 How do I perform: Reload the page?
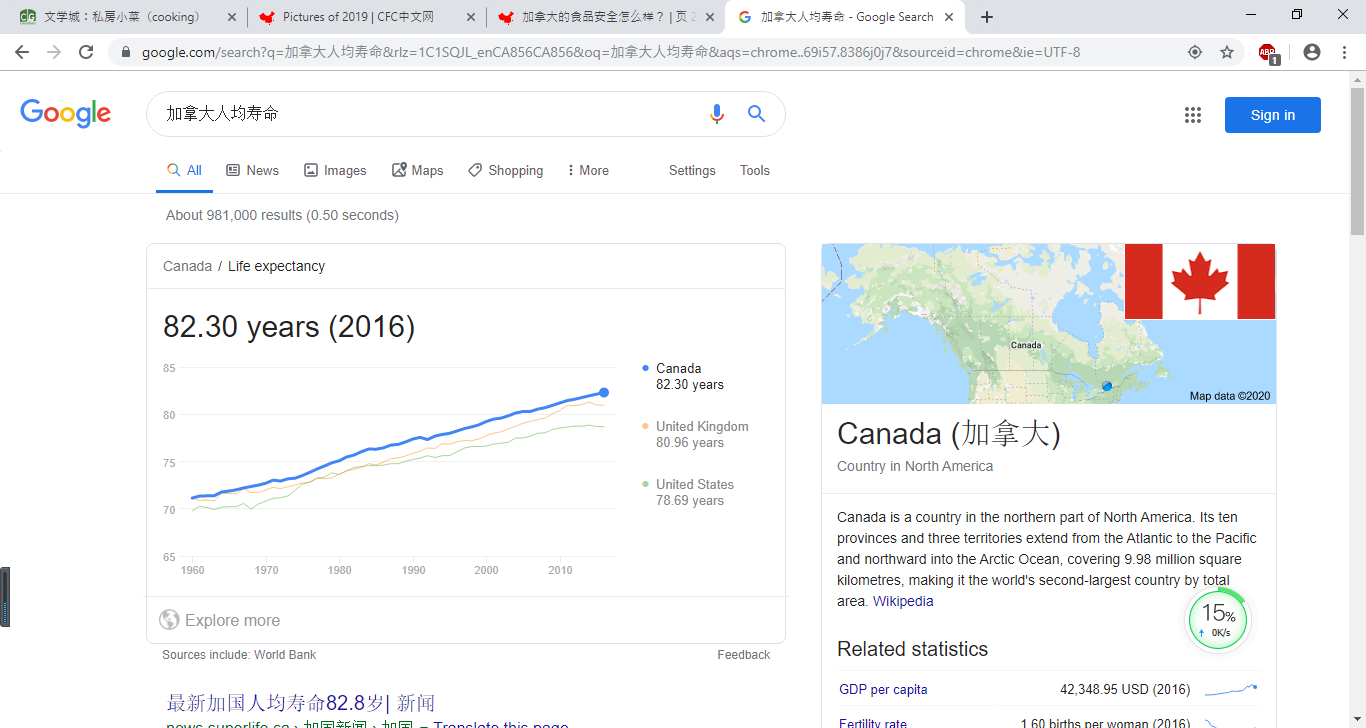86,52
